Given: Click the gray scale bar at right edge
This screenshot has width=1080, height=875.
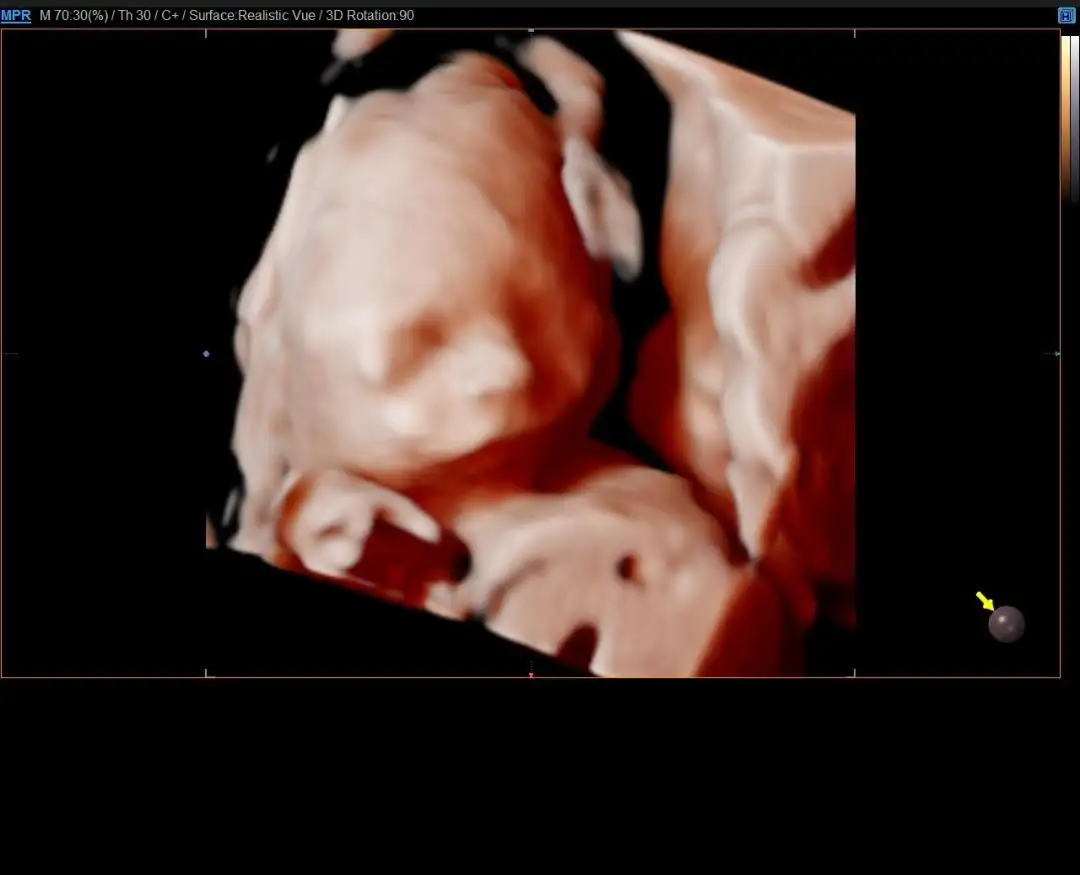Looking at the screenshot, I should point(1074,117).
